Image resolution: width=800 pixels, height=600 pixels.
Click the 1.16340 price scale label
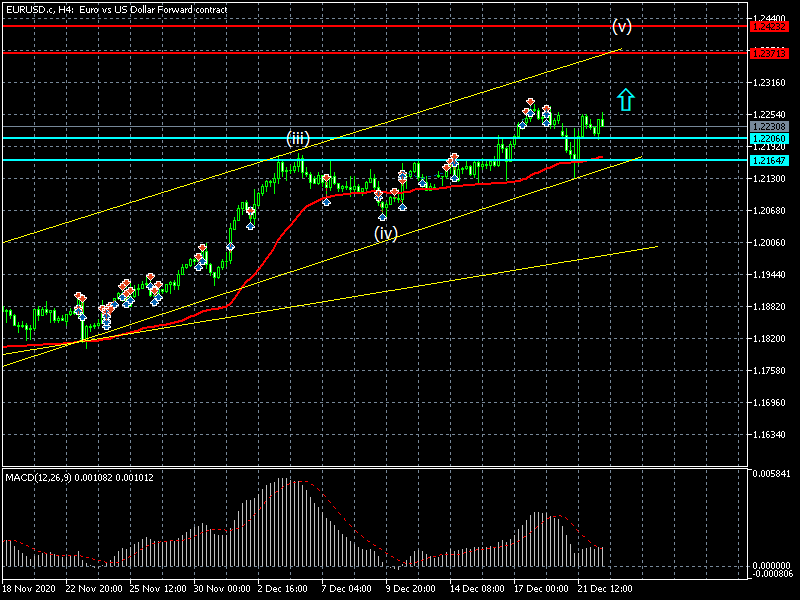pos(771,435)
